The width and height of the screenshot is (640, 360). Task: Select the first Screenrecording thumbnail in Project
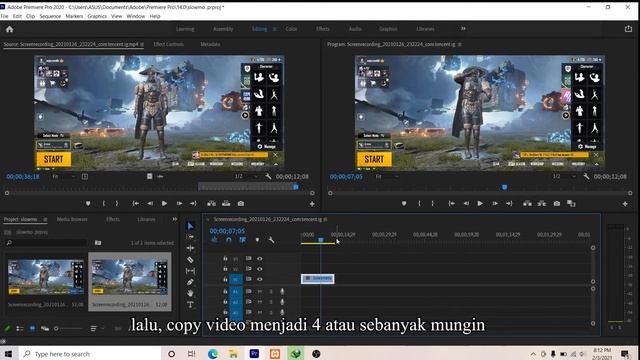(46, 277)
